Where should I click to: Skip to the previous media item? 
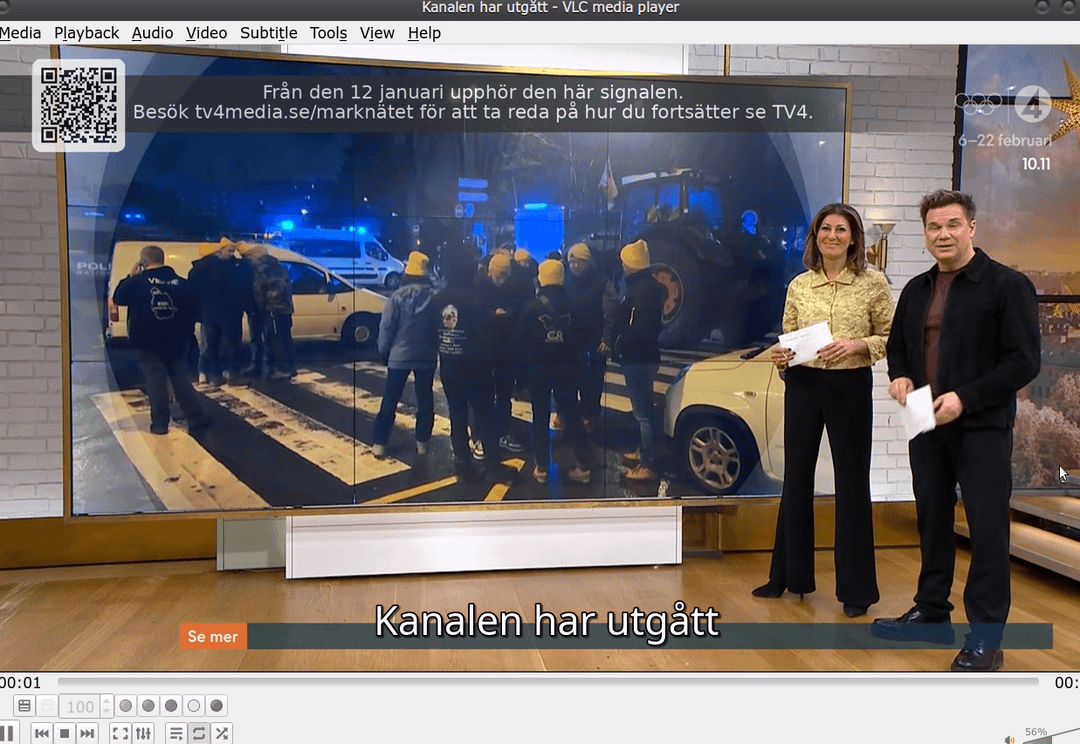point(42,733)
